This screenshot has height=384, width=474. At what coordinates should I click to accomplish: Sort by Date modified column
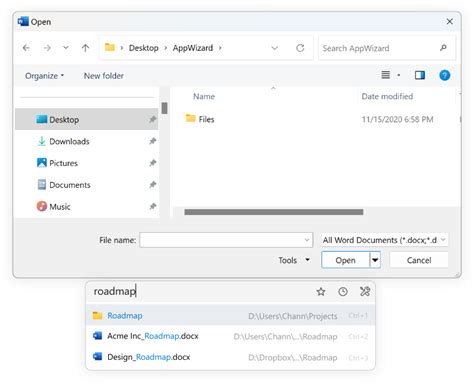(387, 96)
